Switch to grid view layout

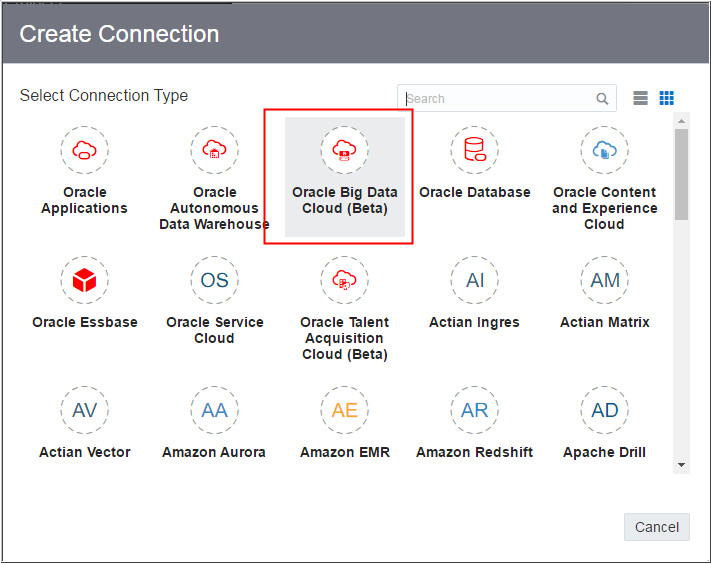click(x=667, y=98)
